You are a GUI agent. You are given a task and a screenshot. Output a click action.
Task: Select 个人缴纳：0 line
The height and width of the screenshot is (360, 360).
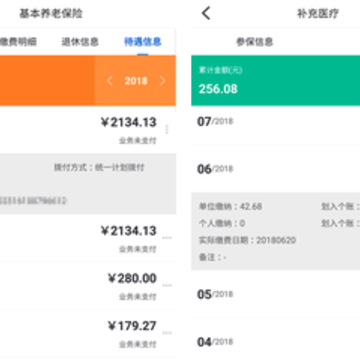[x=222, y=223]
